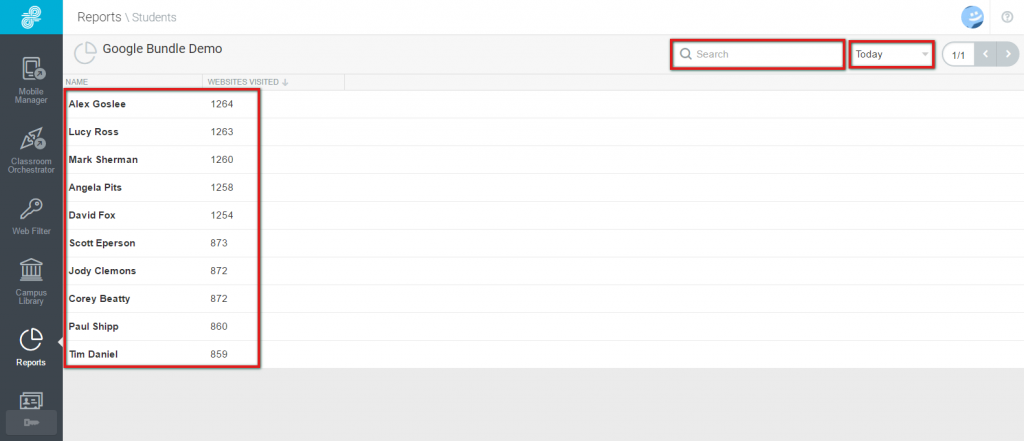Screen dimensions: 1024x441
Task: Click the ID card icon in the sidebar
Action: click(x=31, y=400)
